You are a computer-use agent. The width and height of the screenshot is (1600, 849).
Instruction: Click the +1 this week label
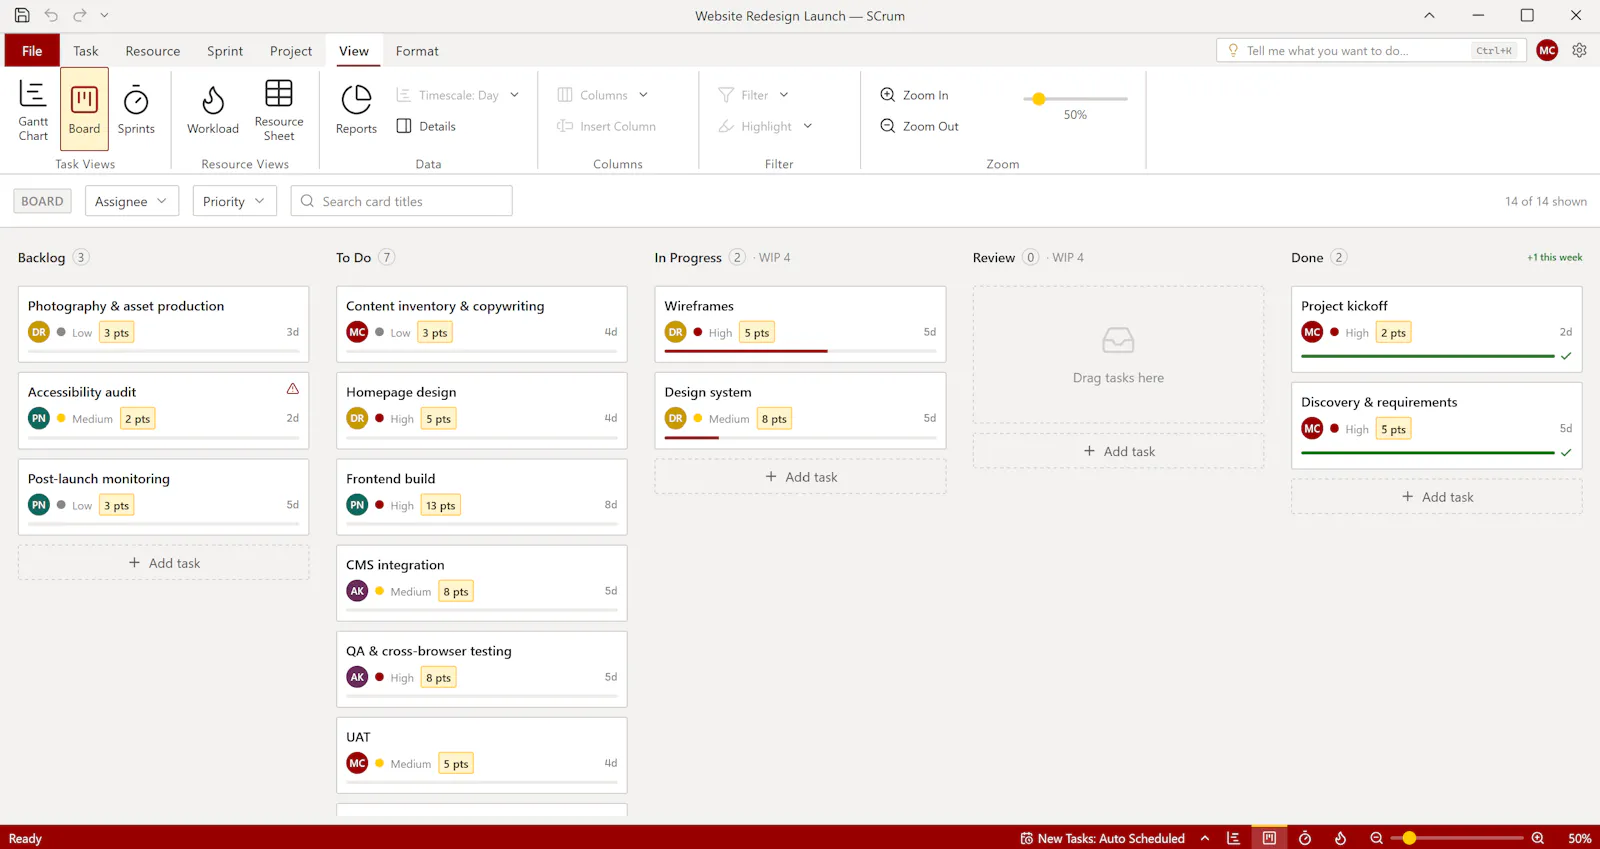coord(1554,257)
